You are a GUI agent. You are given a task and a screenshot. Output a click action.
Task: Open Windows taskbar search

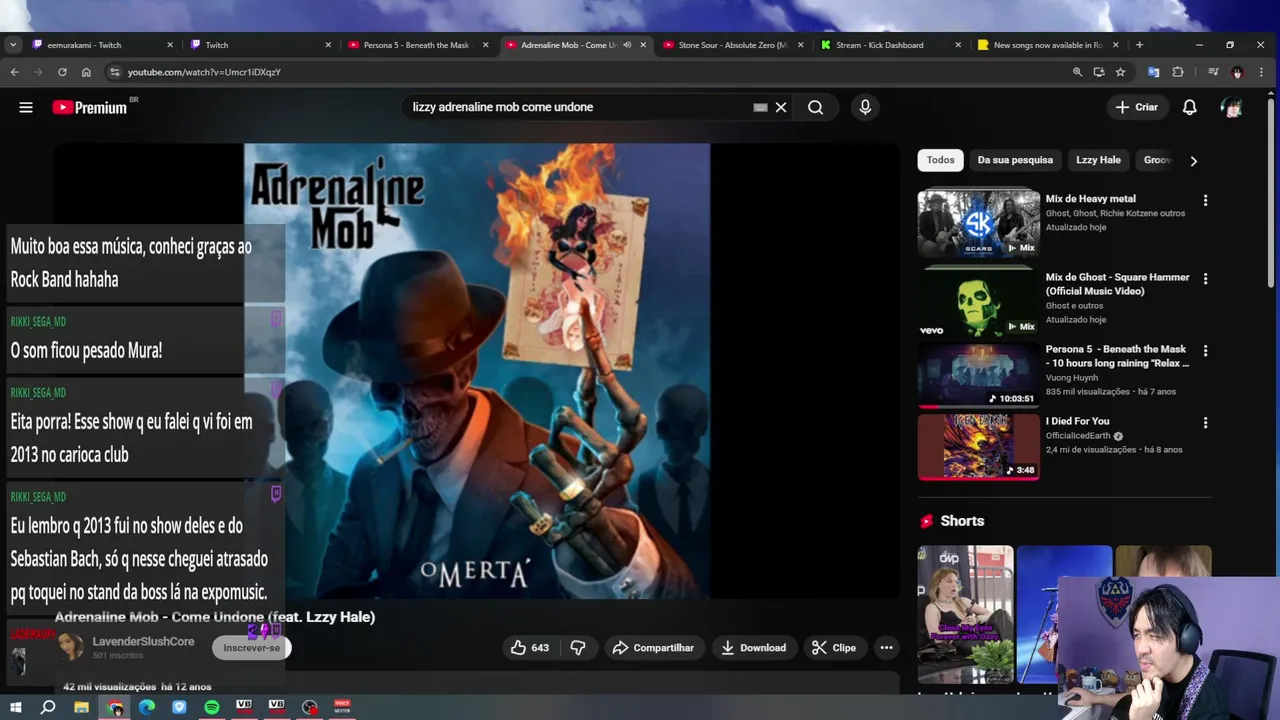point(47,707)
